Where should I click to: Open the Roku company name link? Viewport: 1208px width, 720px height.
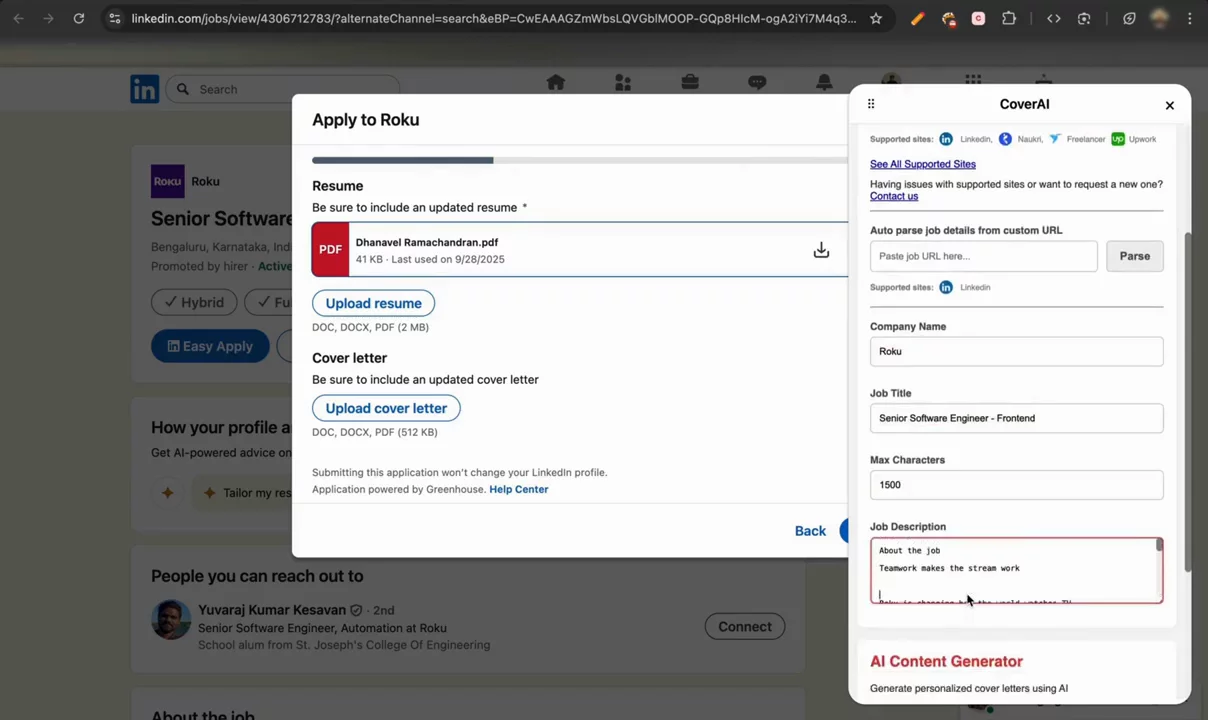point(205,181)
